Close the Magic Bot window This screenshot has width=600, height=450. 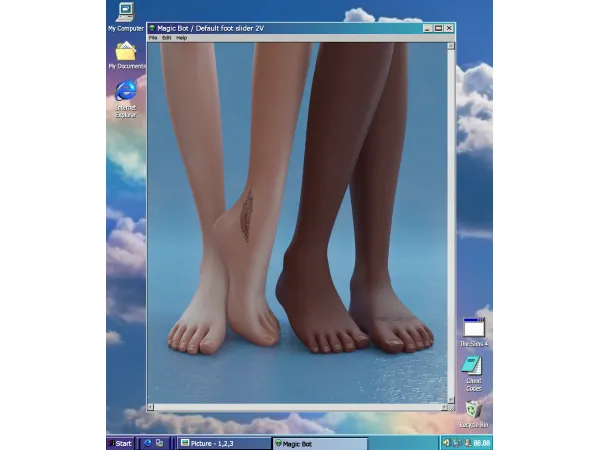click(449, 28)
